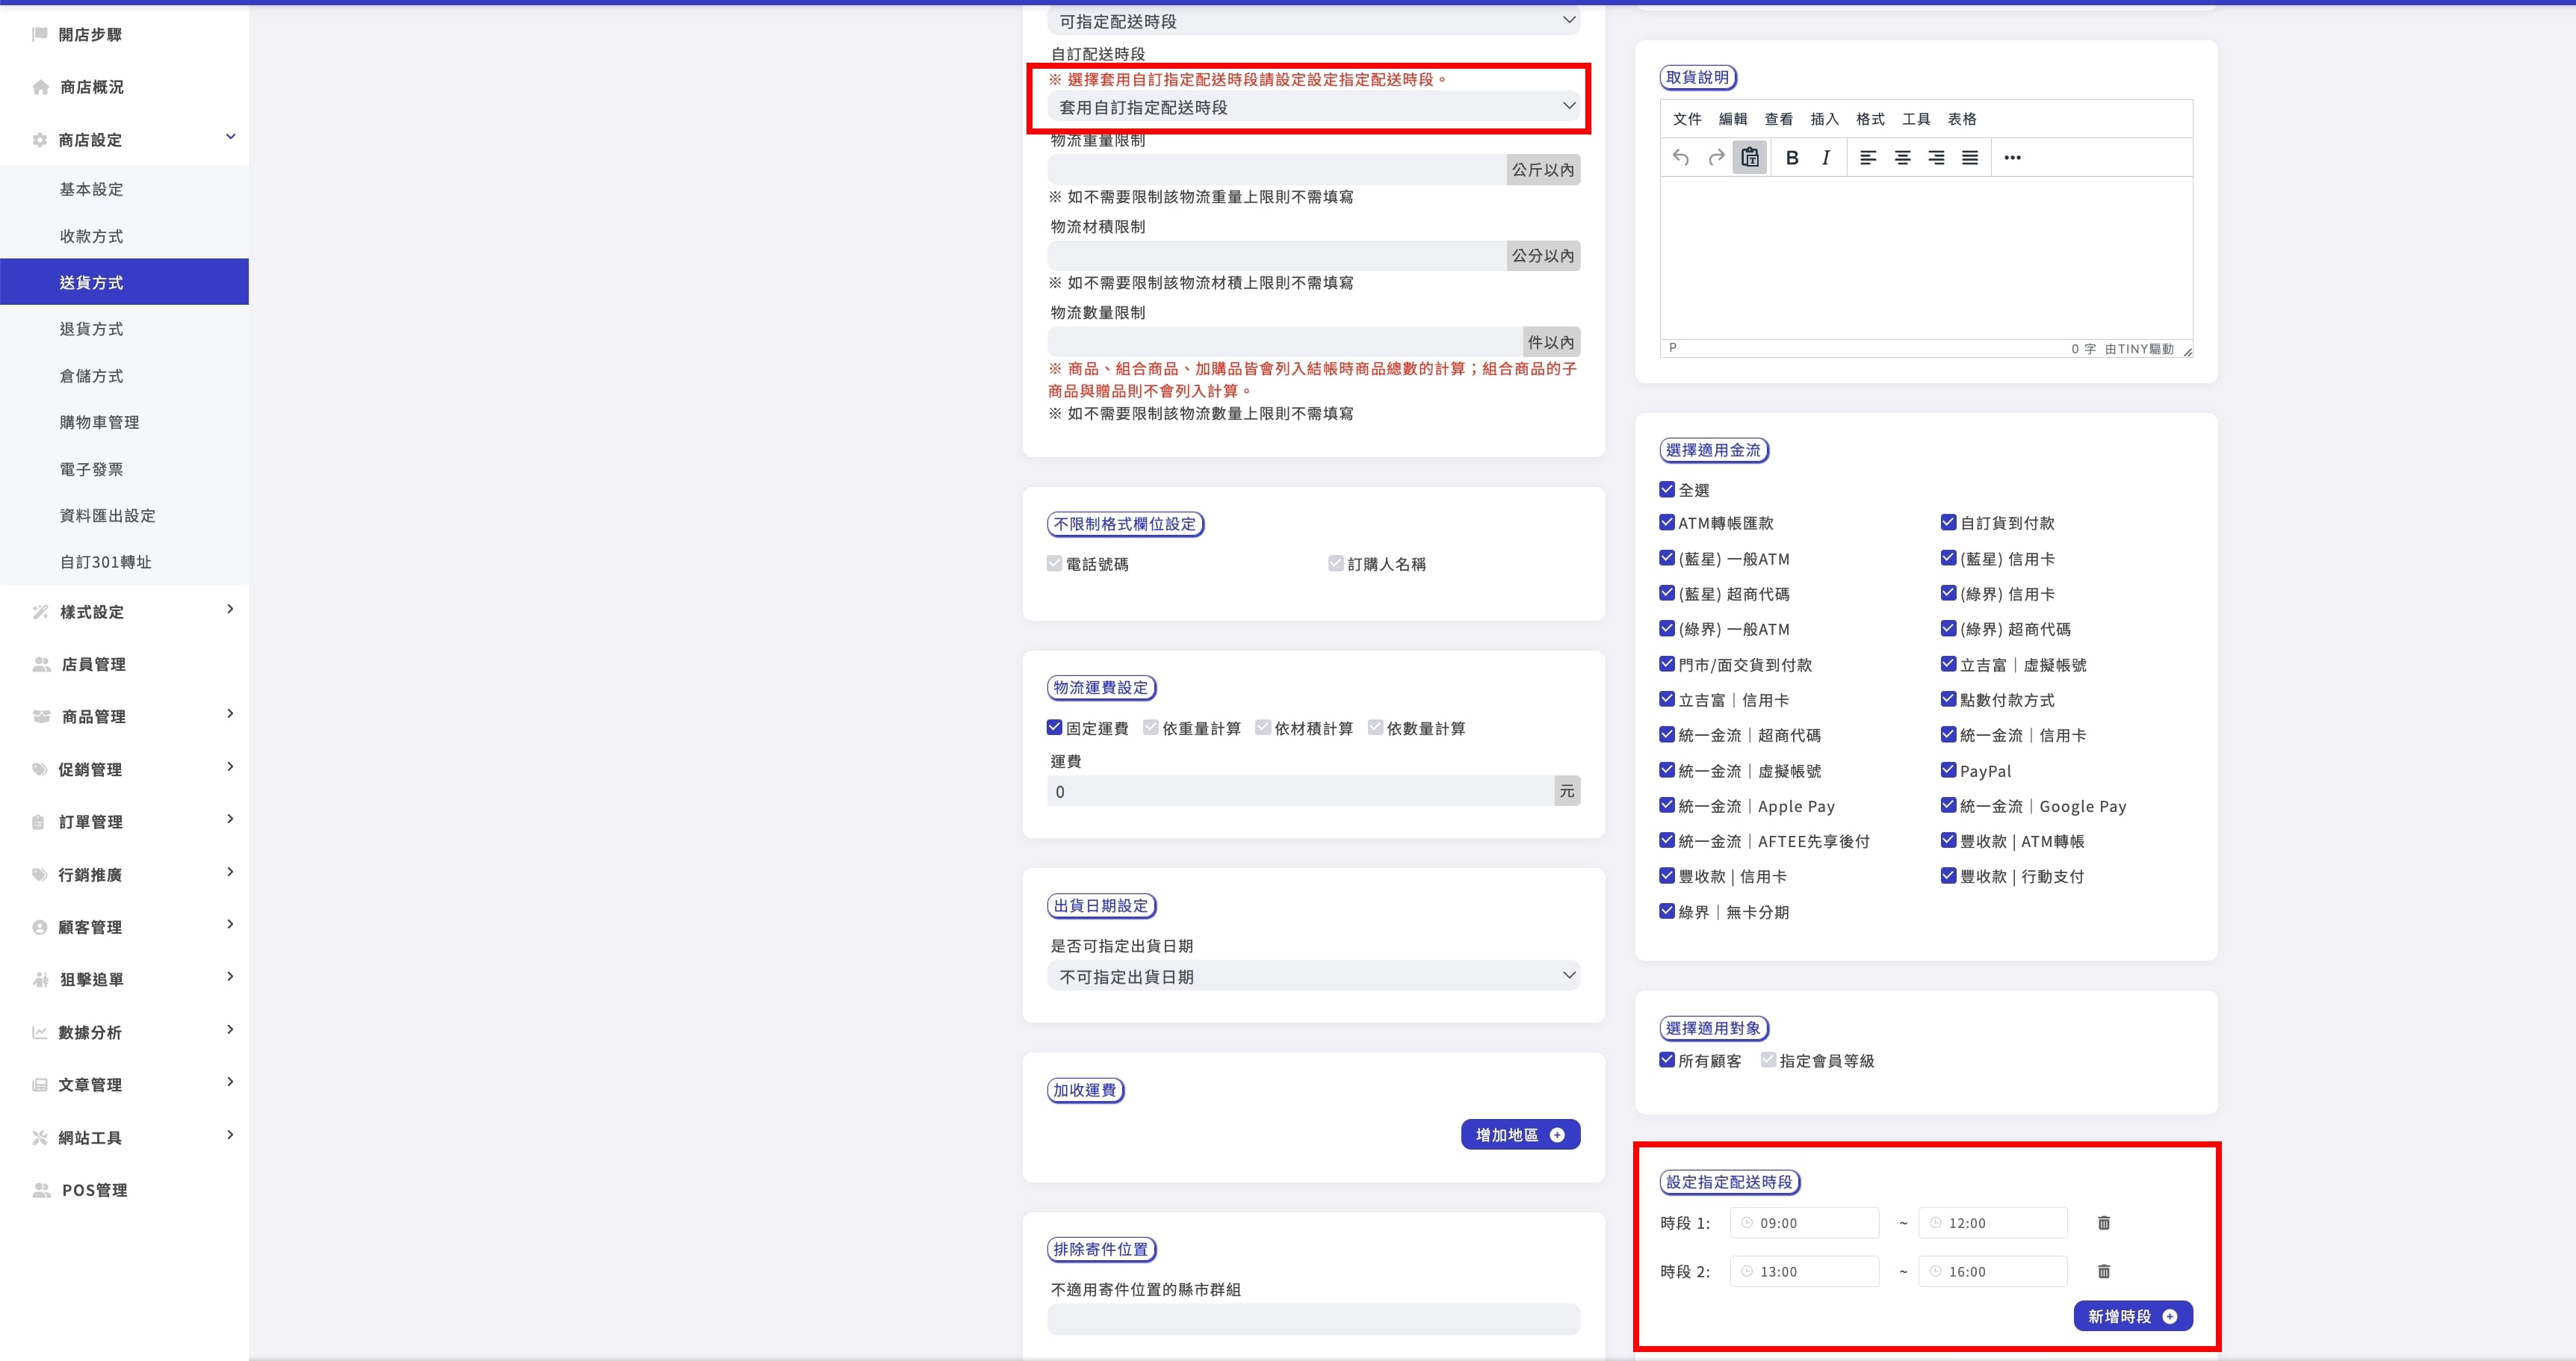Open the 格式 menu in the editor
The image size is (2576, 1361).
tap(1870, 119)
